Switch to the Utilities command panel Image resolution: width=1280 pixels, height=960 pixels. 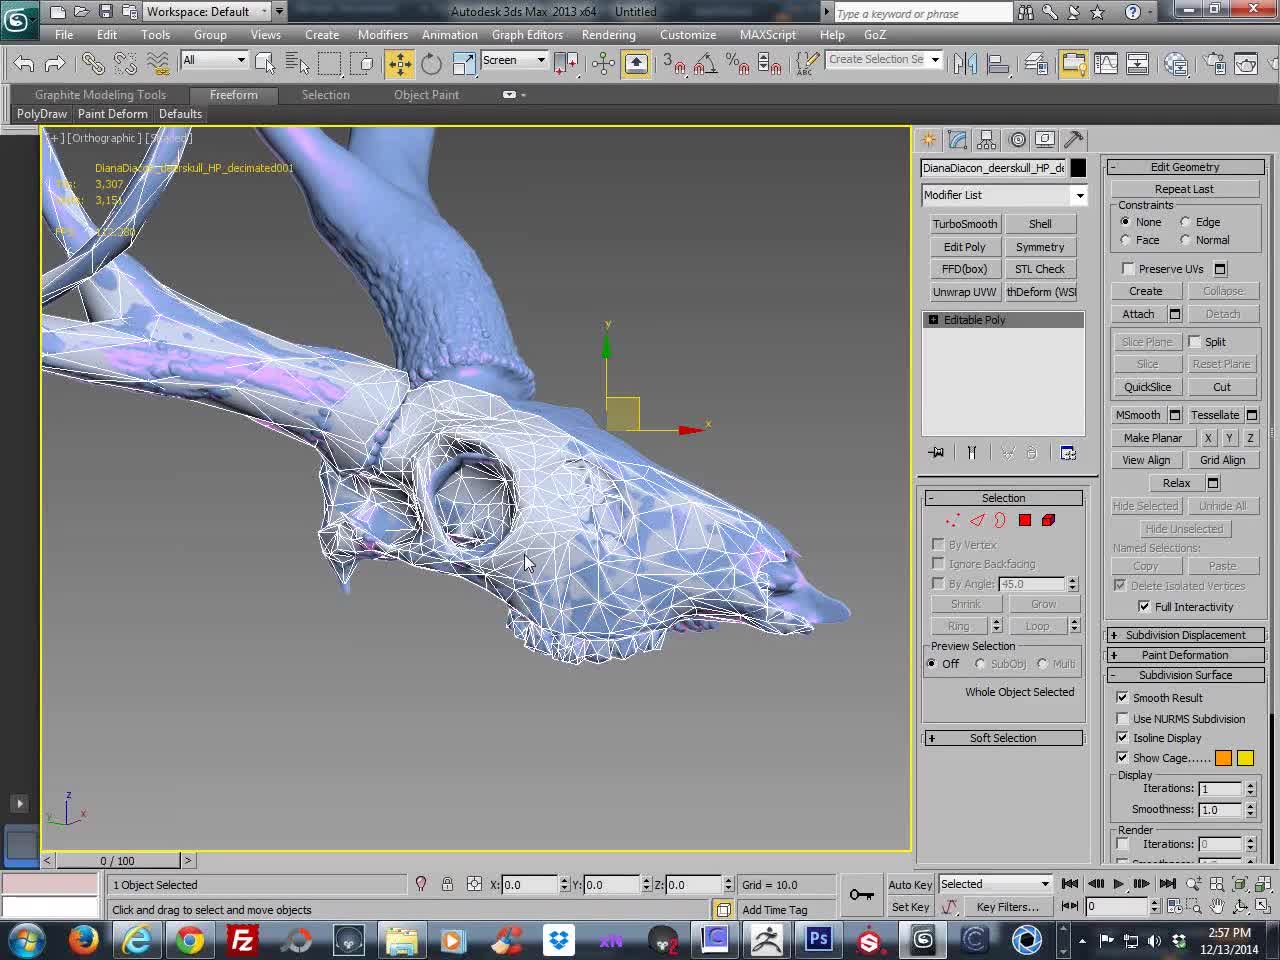1074,140
